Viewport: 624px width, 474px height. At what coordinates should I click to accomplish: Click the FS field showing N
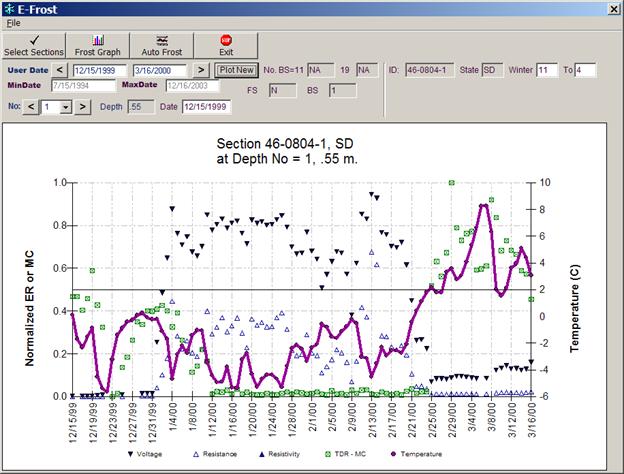(283, 90)
